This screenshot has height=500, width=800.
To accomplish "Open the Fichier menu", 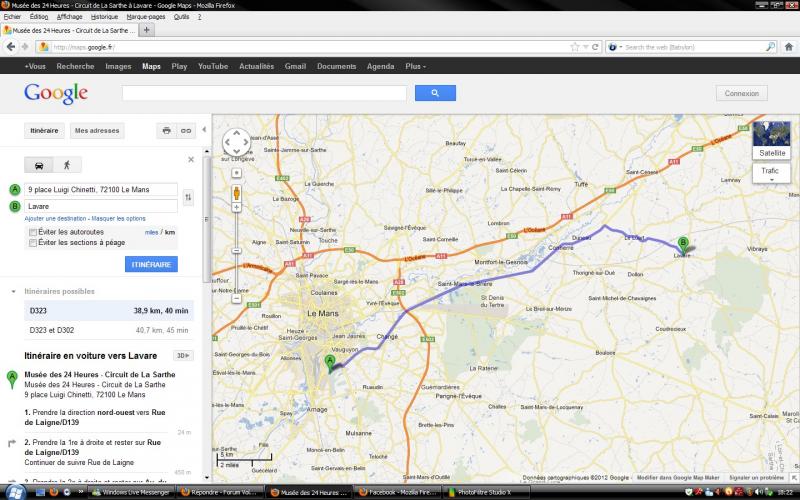I will 12,17.
